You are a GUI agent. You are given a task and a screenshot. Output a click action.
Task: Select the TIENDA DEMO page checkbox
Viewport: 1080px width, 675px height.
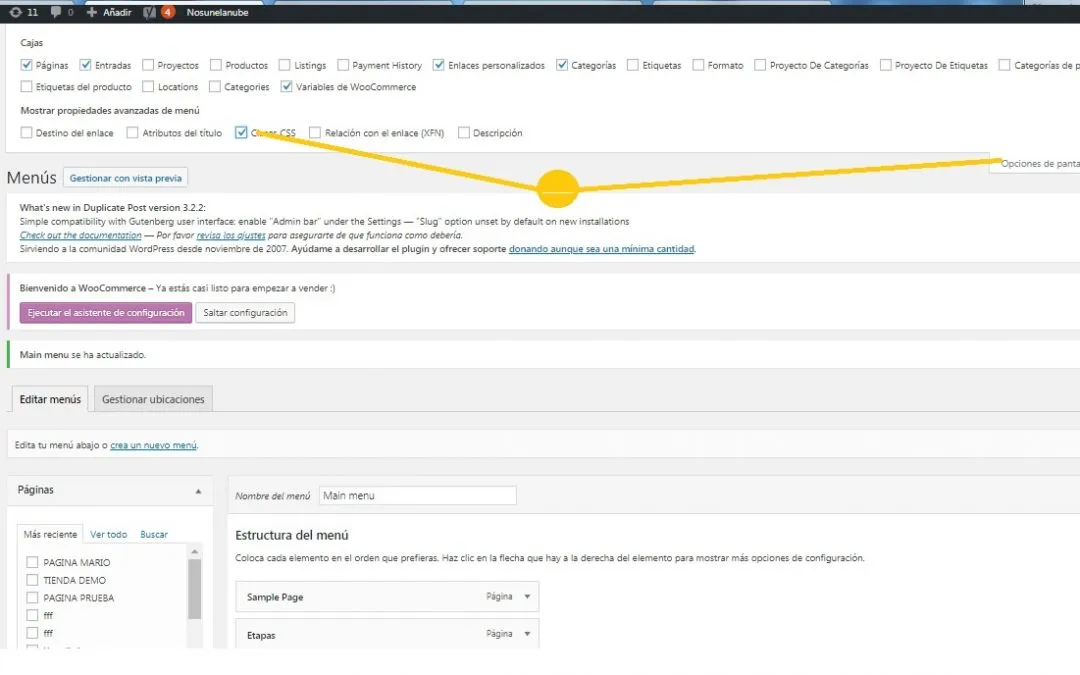(33, 580)
